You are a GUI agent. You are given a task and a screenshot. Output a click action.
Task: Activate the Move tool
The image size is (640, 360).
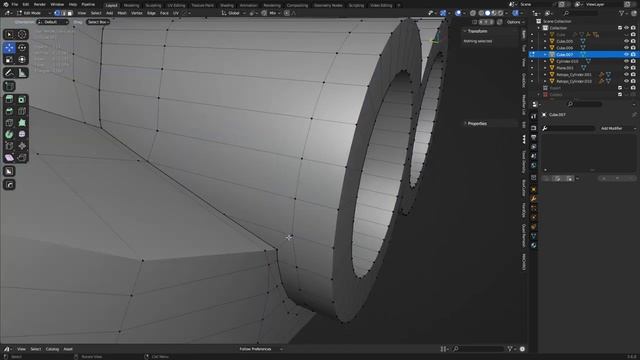[9, 48]
